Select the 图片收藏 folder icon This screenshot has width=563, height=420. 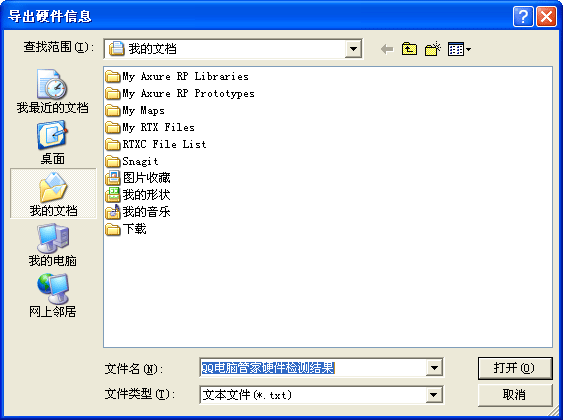point(113,178)
